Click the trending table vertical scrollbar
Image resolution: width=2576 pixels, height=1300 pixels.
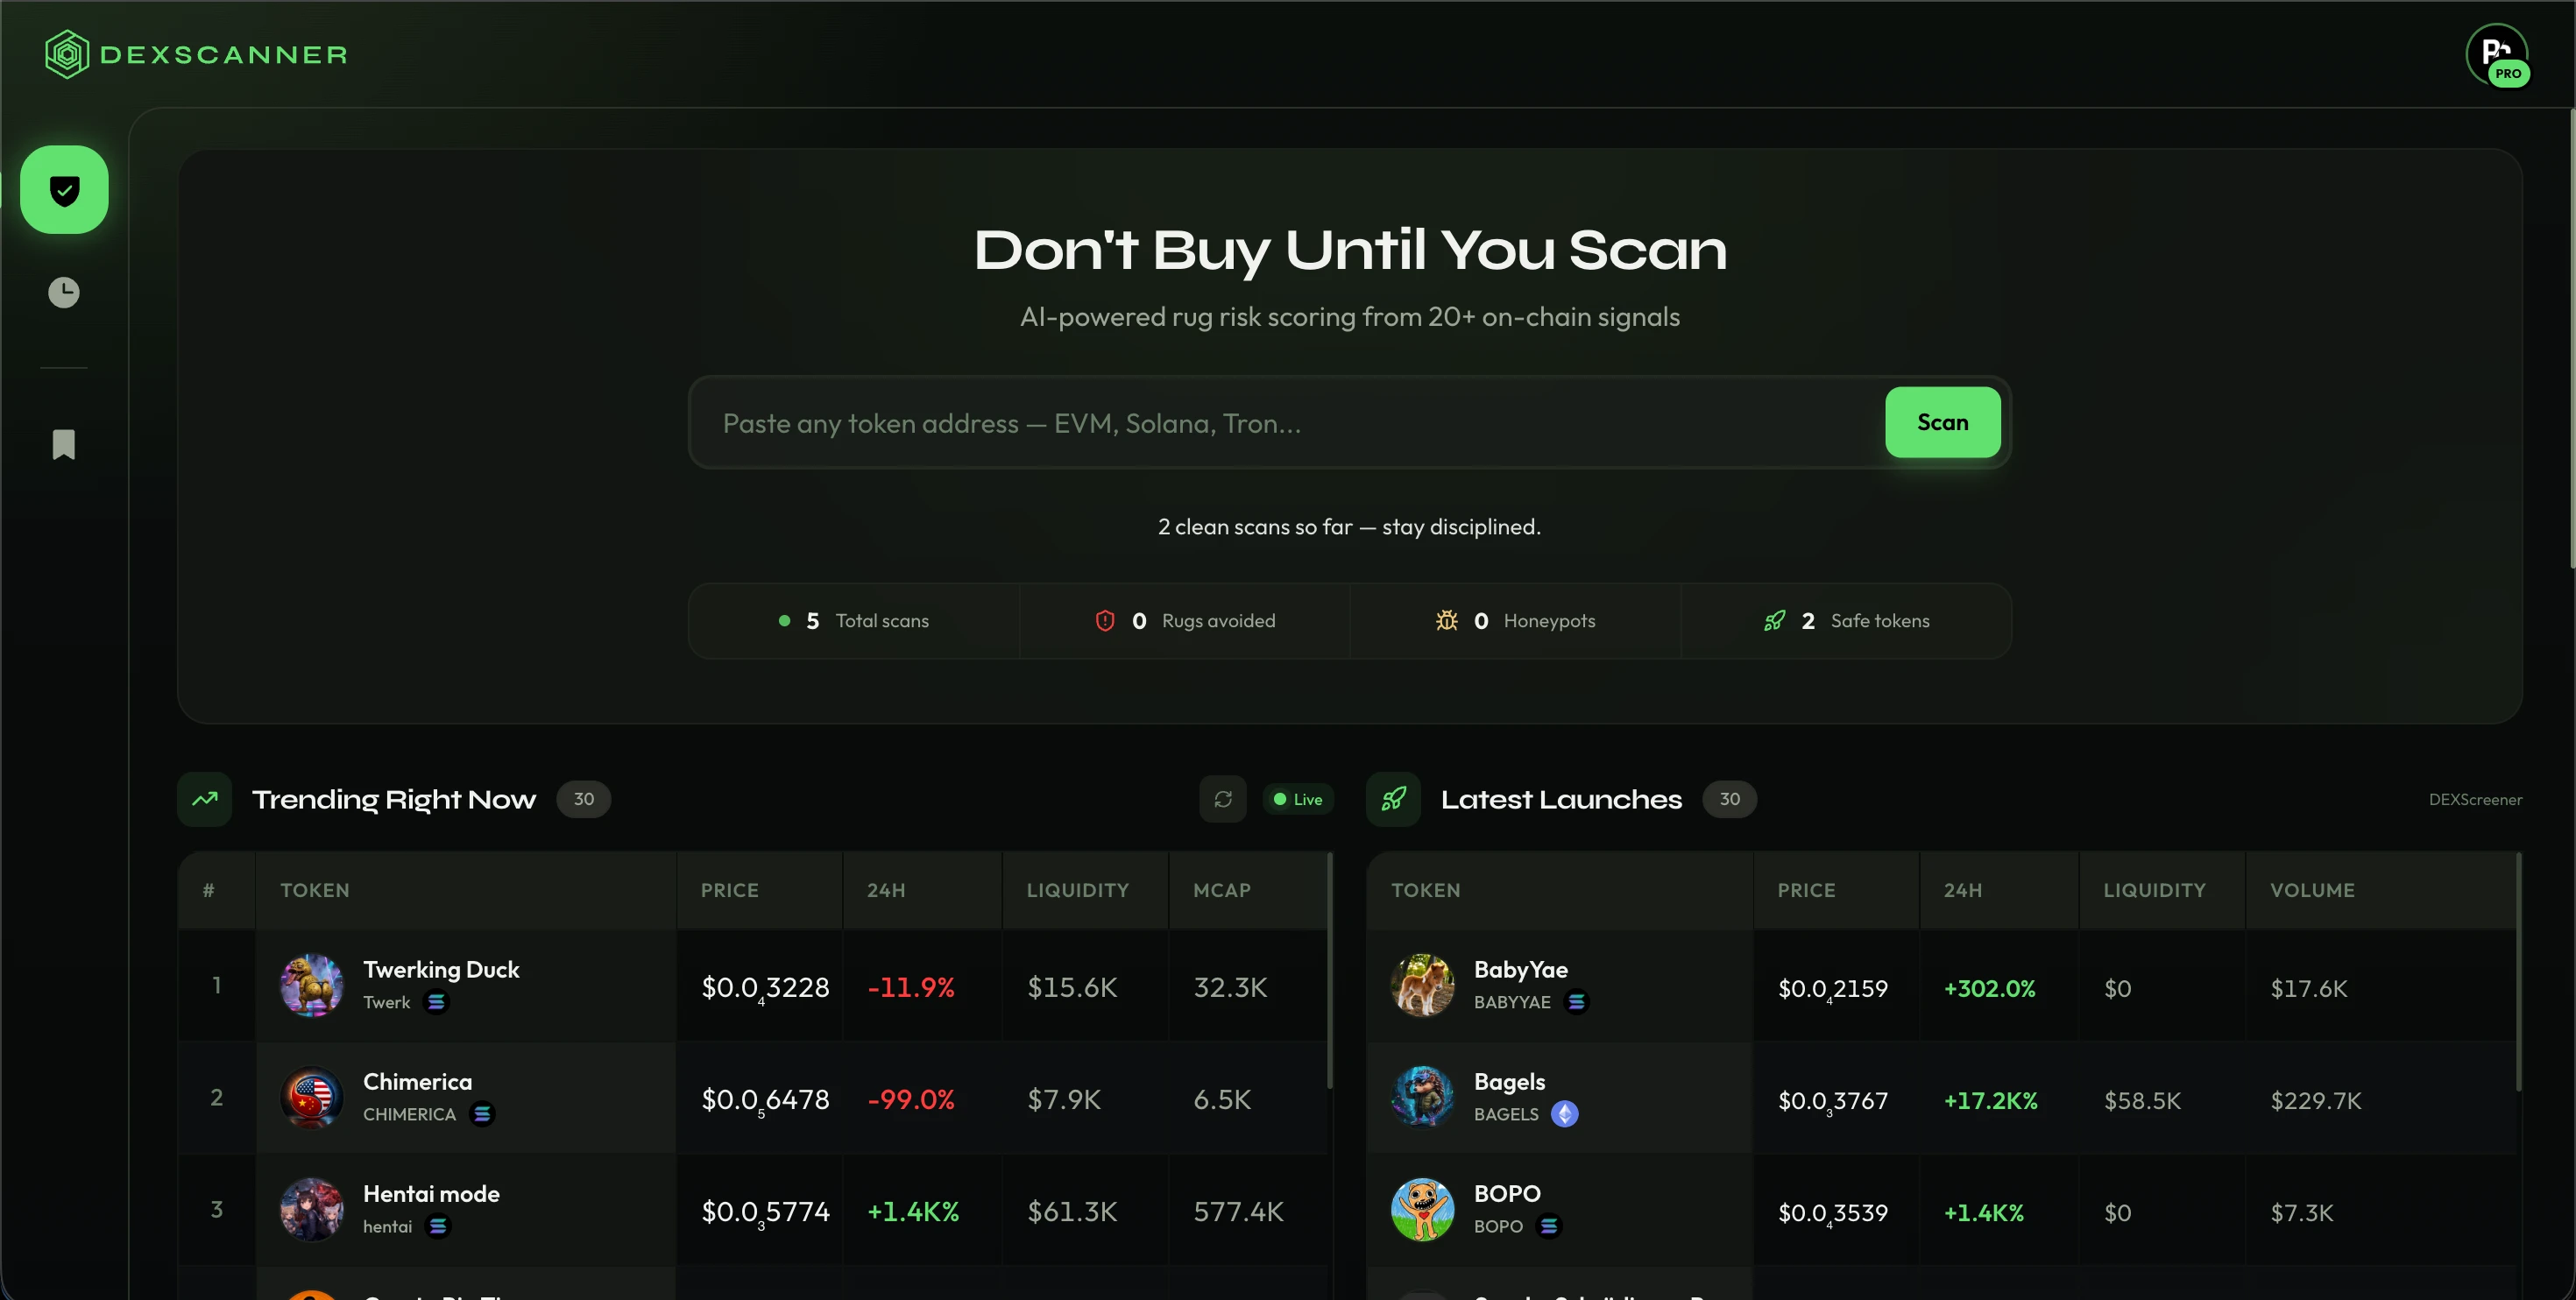tap(1329, 970)
